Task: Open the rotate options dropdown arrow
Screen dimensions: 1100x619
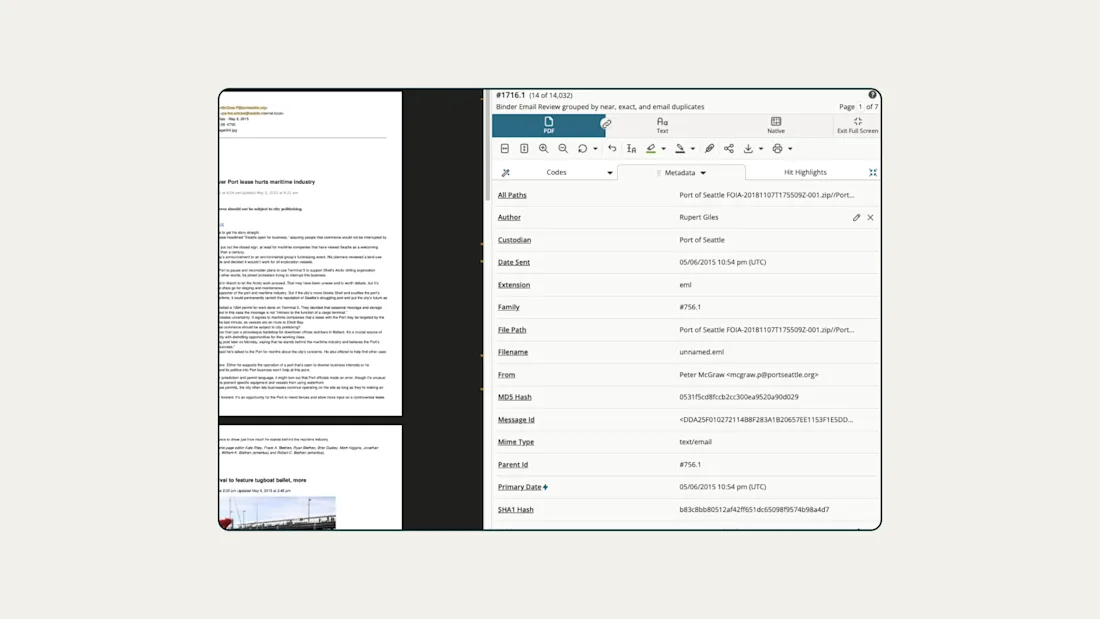Action: pyautogui.click(x=595, y=149)
